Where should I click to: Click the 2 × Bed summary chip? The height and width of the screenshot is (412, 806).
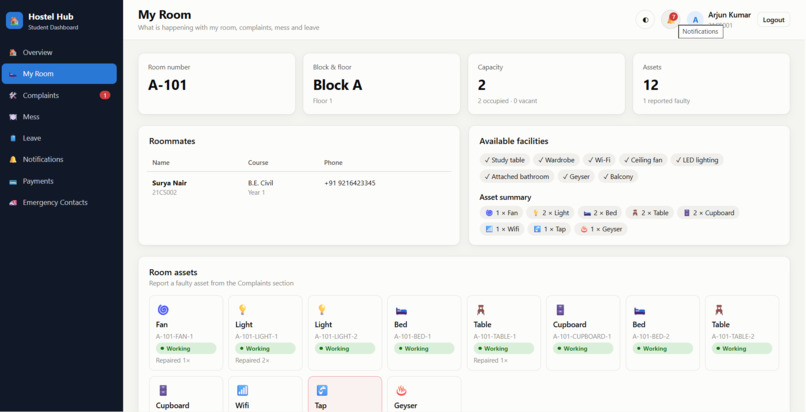(x=600, y=213)
